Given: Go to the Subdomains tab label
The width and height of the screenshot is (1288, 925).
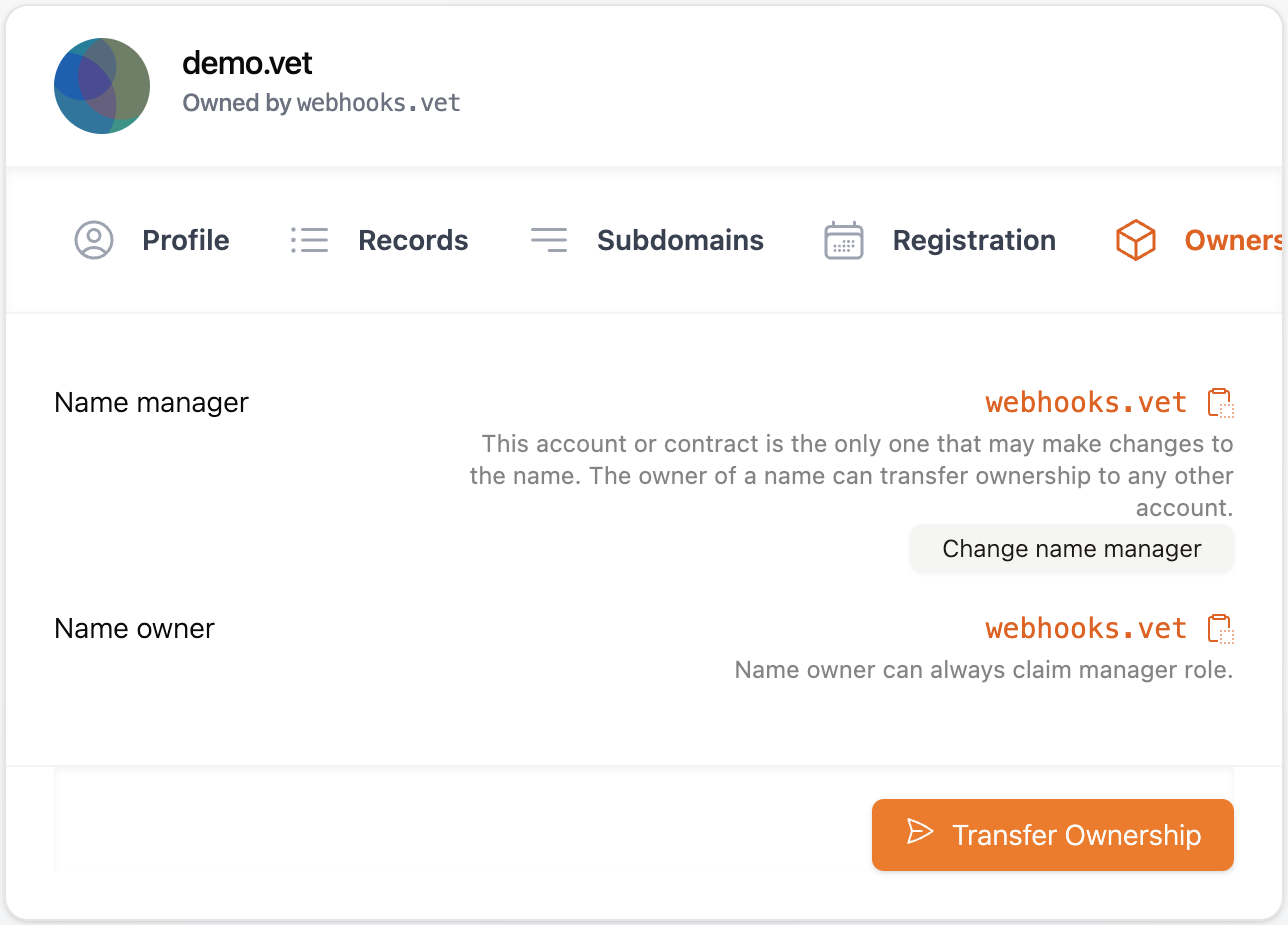Looking at the screenshot, I should coord(680,240).
